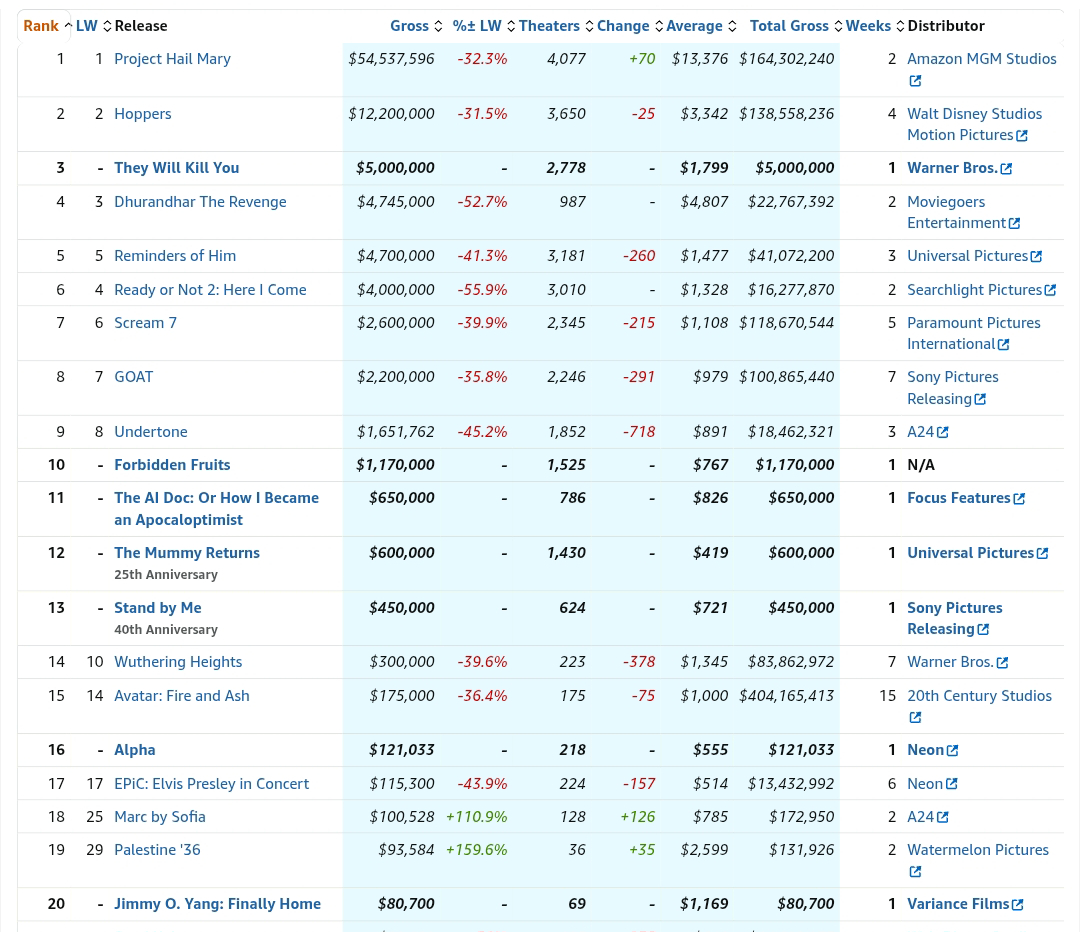This screenshot has width=1080, height=932.
Task: Open external link icon next to A24 for Undertone
Action: coord(942,433)
